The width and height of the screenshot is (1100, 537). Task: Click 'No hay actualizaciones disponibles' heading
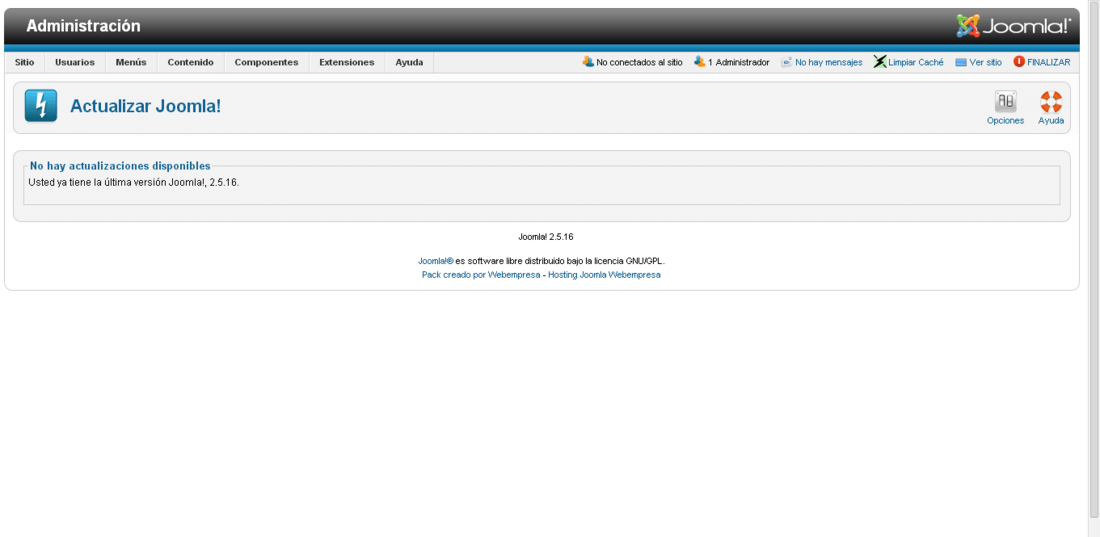coord(120,166)
